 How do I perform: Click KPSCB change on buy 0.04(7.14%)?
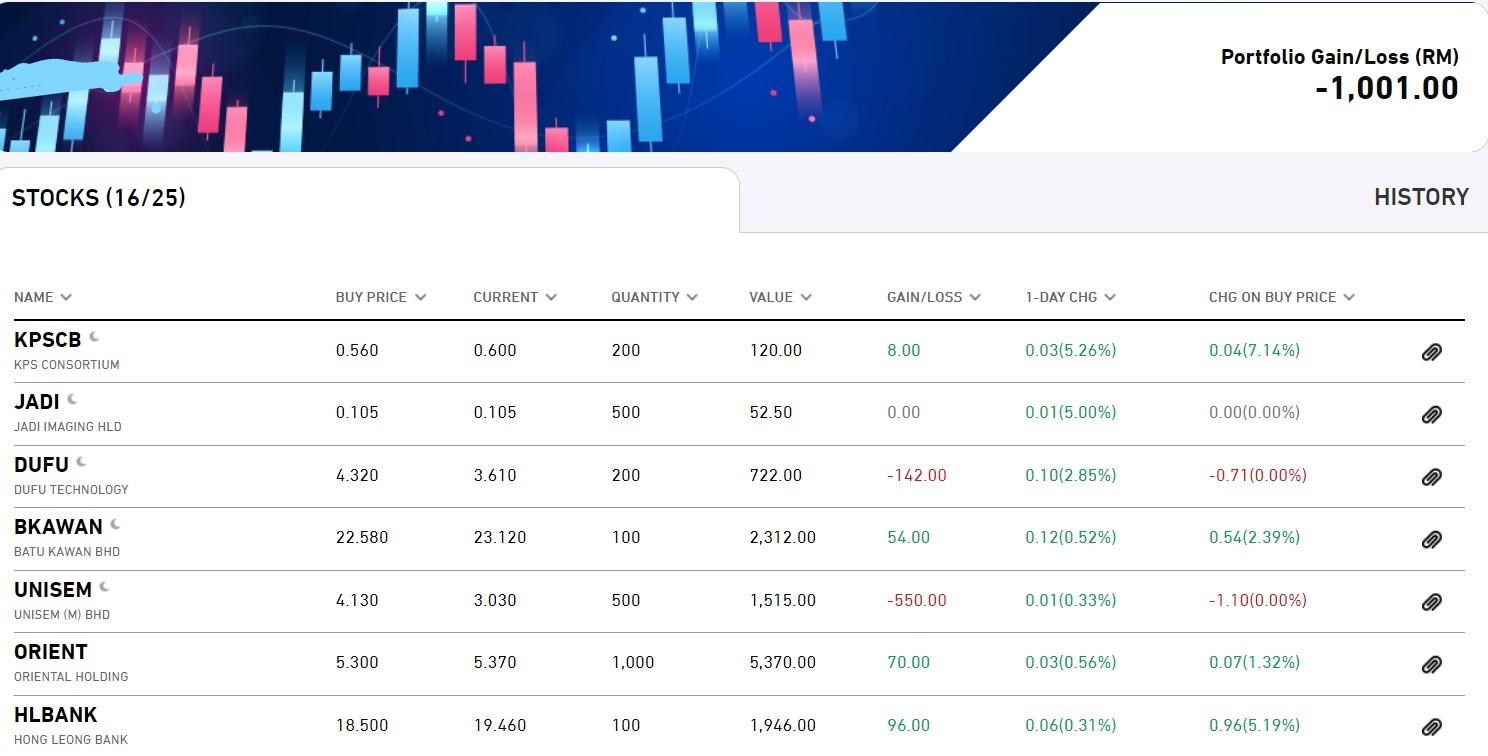[1254, 350]
